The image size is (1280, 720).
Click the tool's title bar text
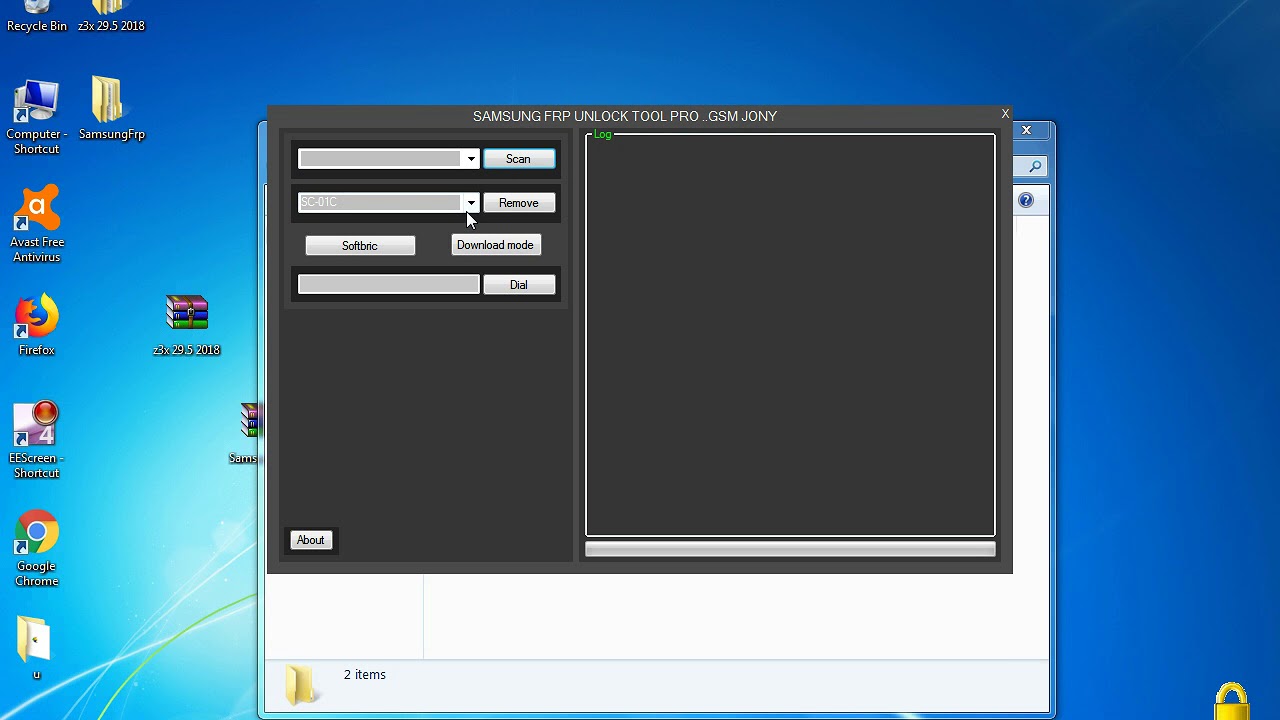(625, 116)
